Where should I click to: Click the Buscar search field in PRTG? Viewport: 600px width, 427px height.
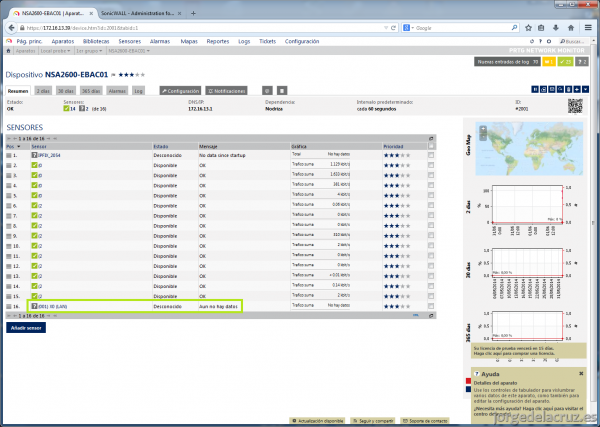(x=574, y=41)
